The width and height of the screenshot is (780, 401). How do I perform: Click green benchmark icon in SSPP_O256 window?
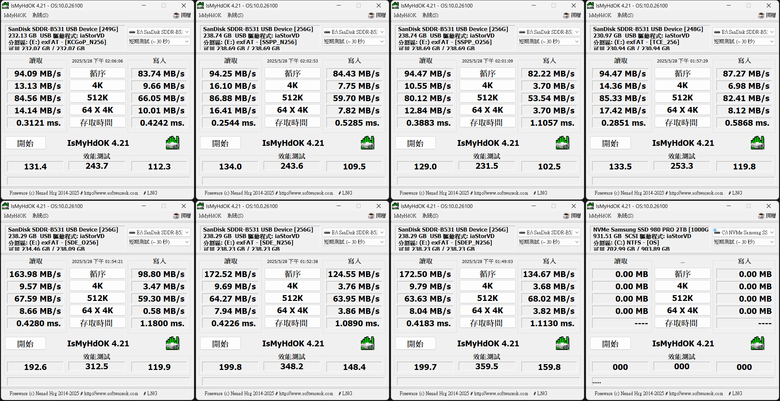563,143
